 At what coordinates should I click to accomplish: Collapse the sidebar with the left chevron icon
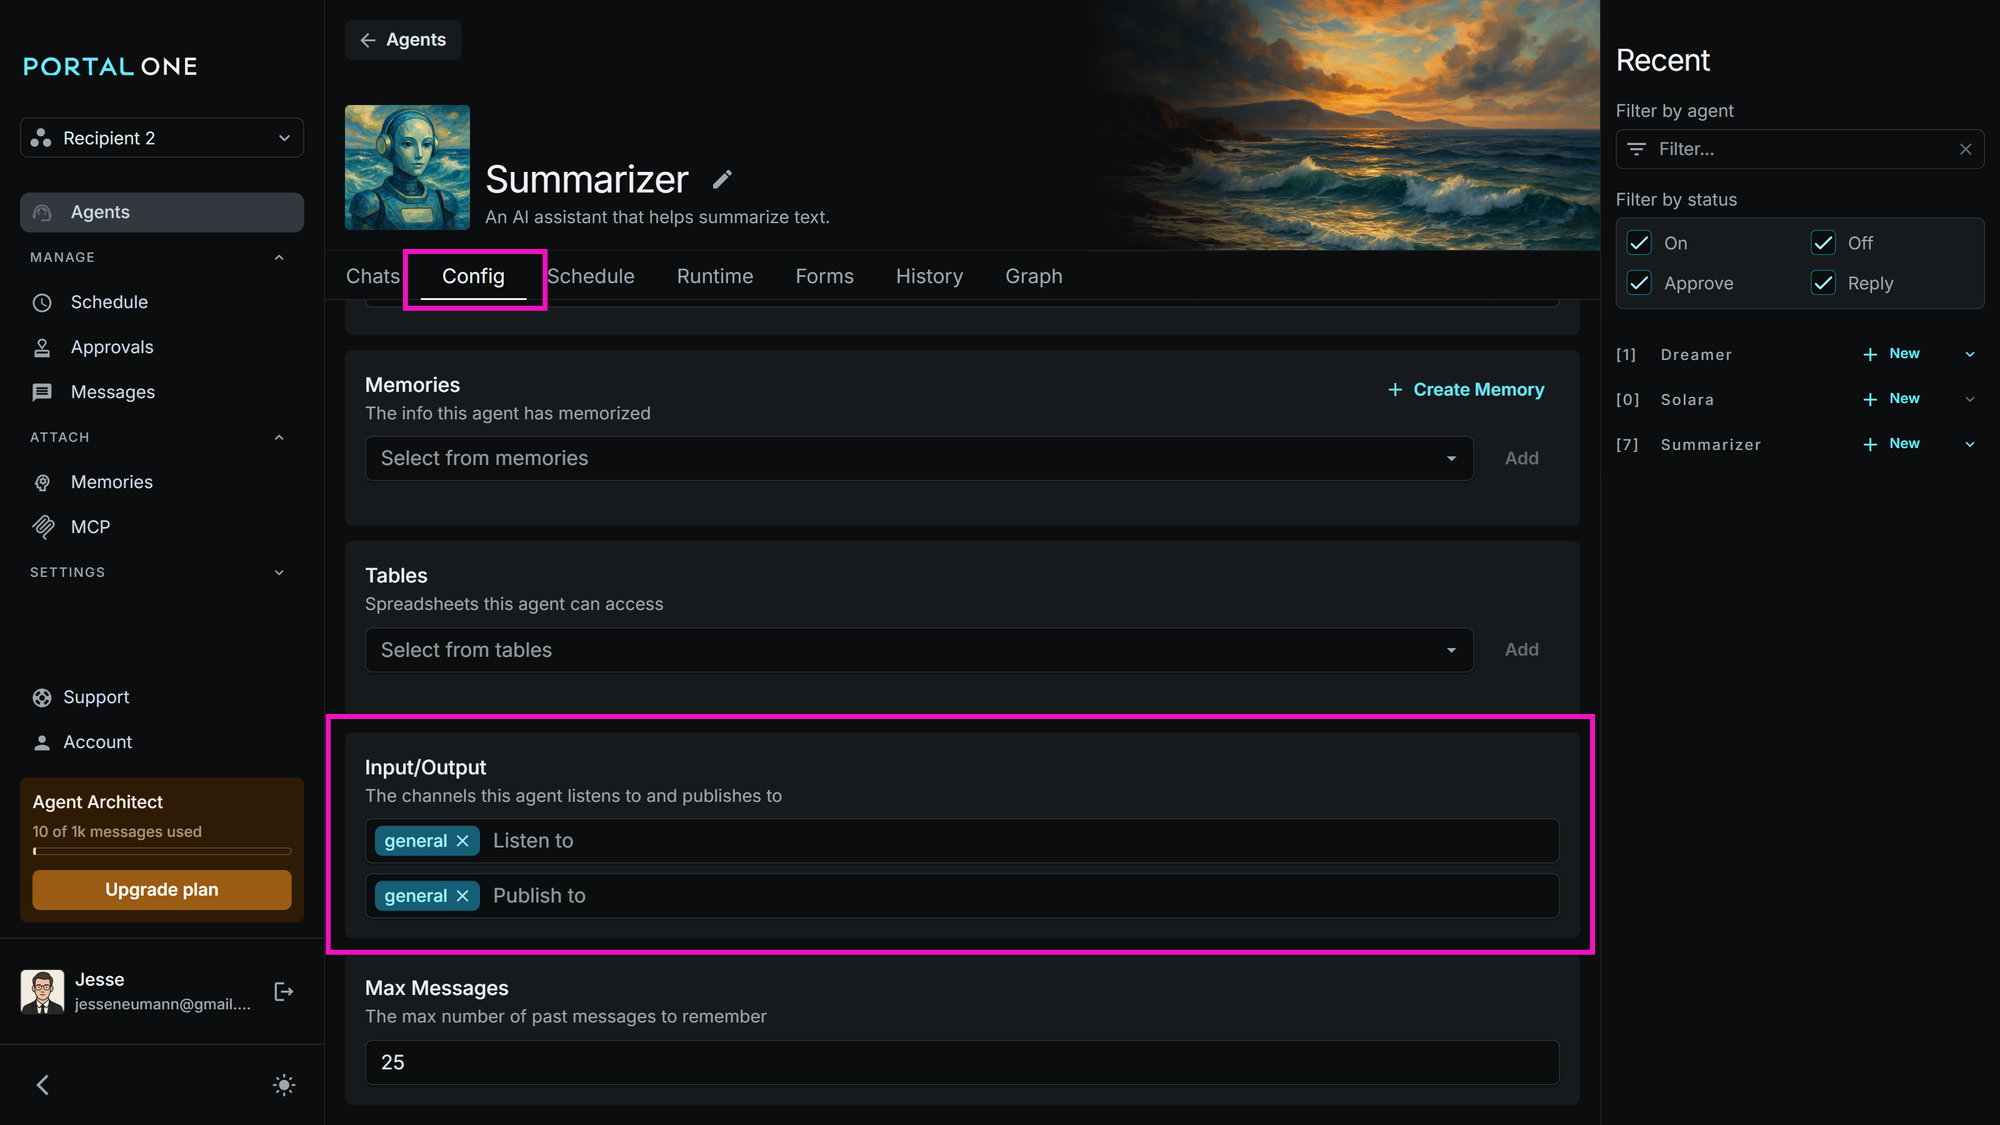[43, 1085]
